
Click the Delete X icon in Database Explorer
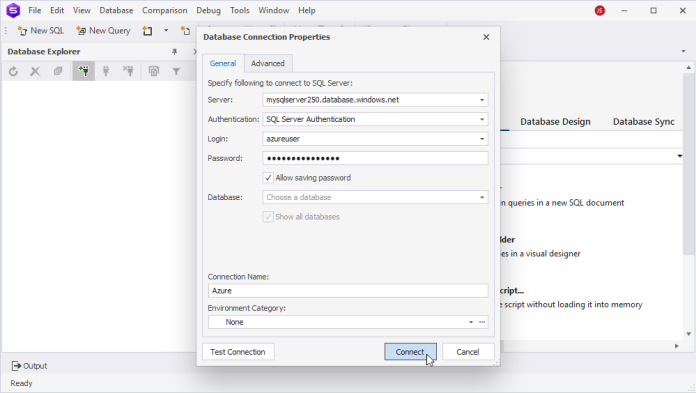tap(35, 71)
